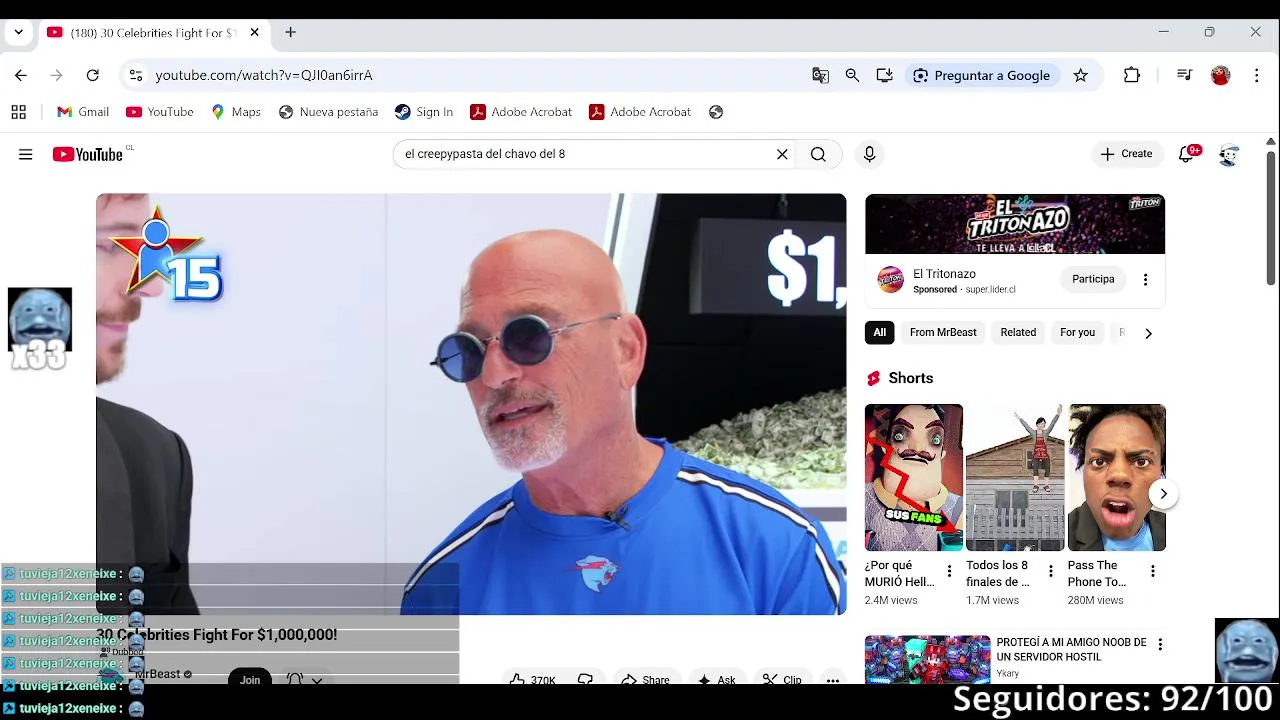Click the Ask button

click(716, 680)
